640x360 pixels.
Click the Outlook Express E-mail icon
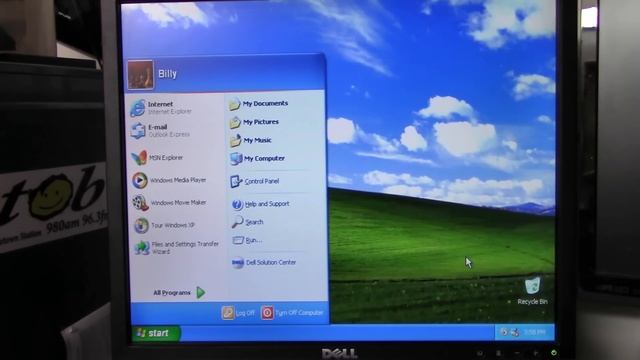(x=138, y=131)
